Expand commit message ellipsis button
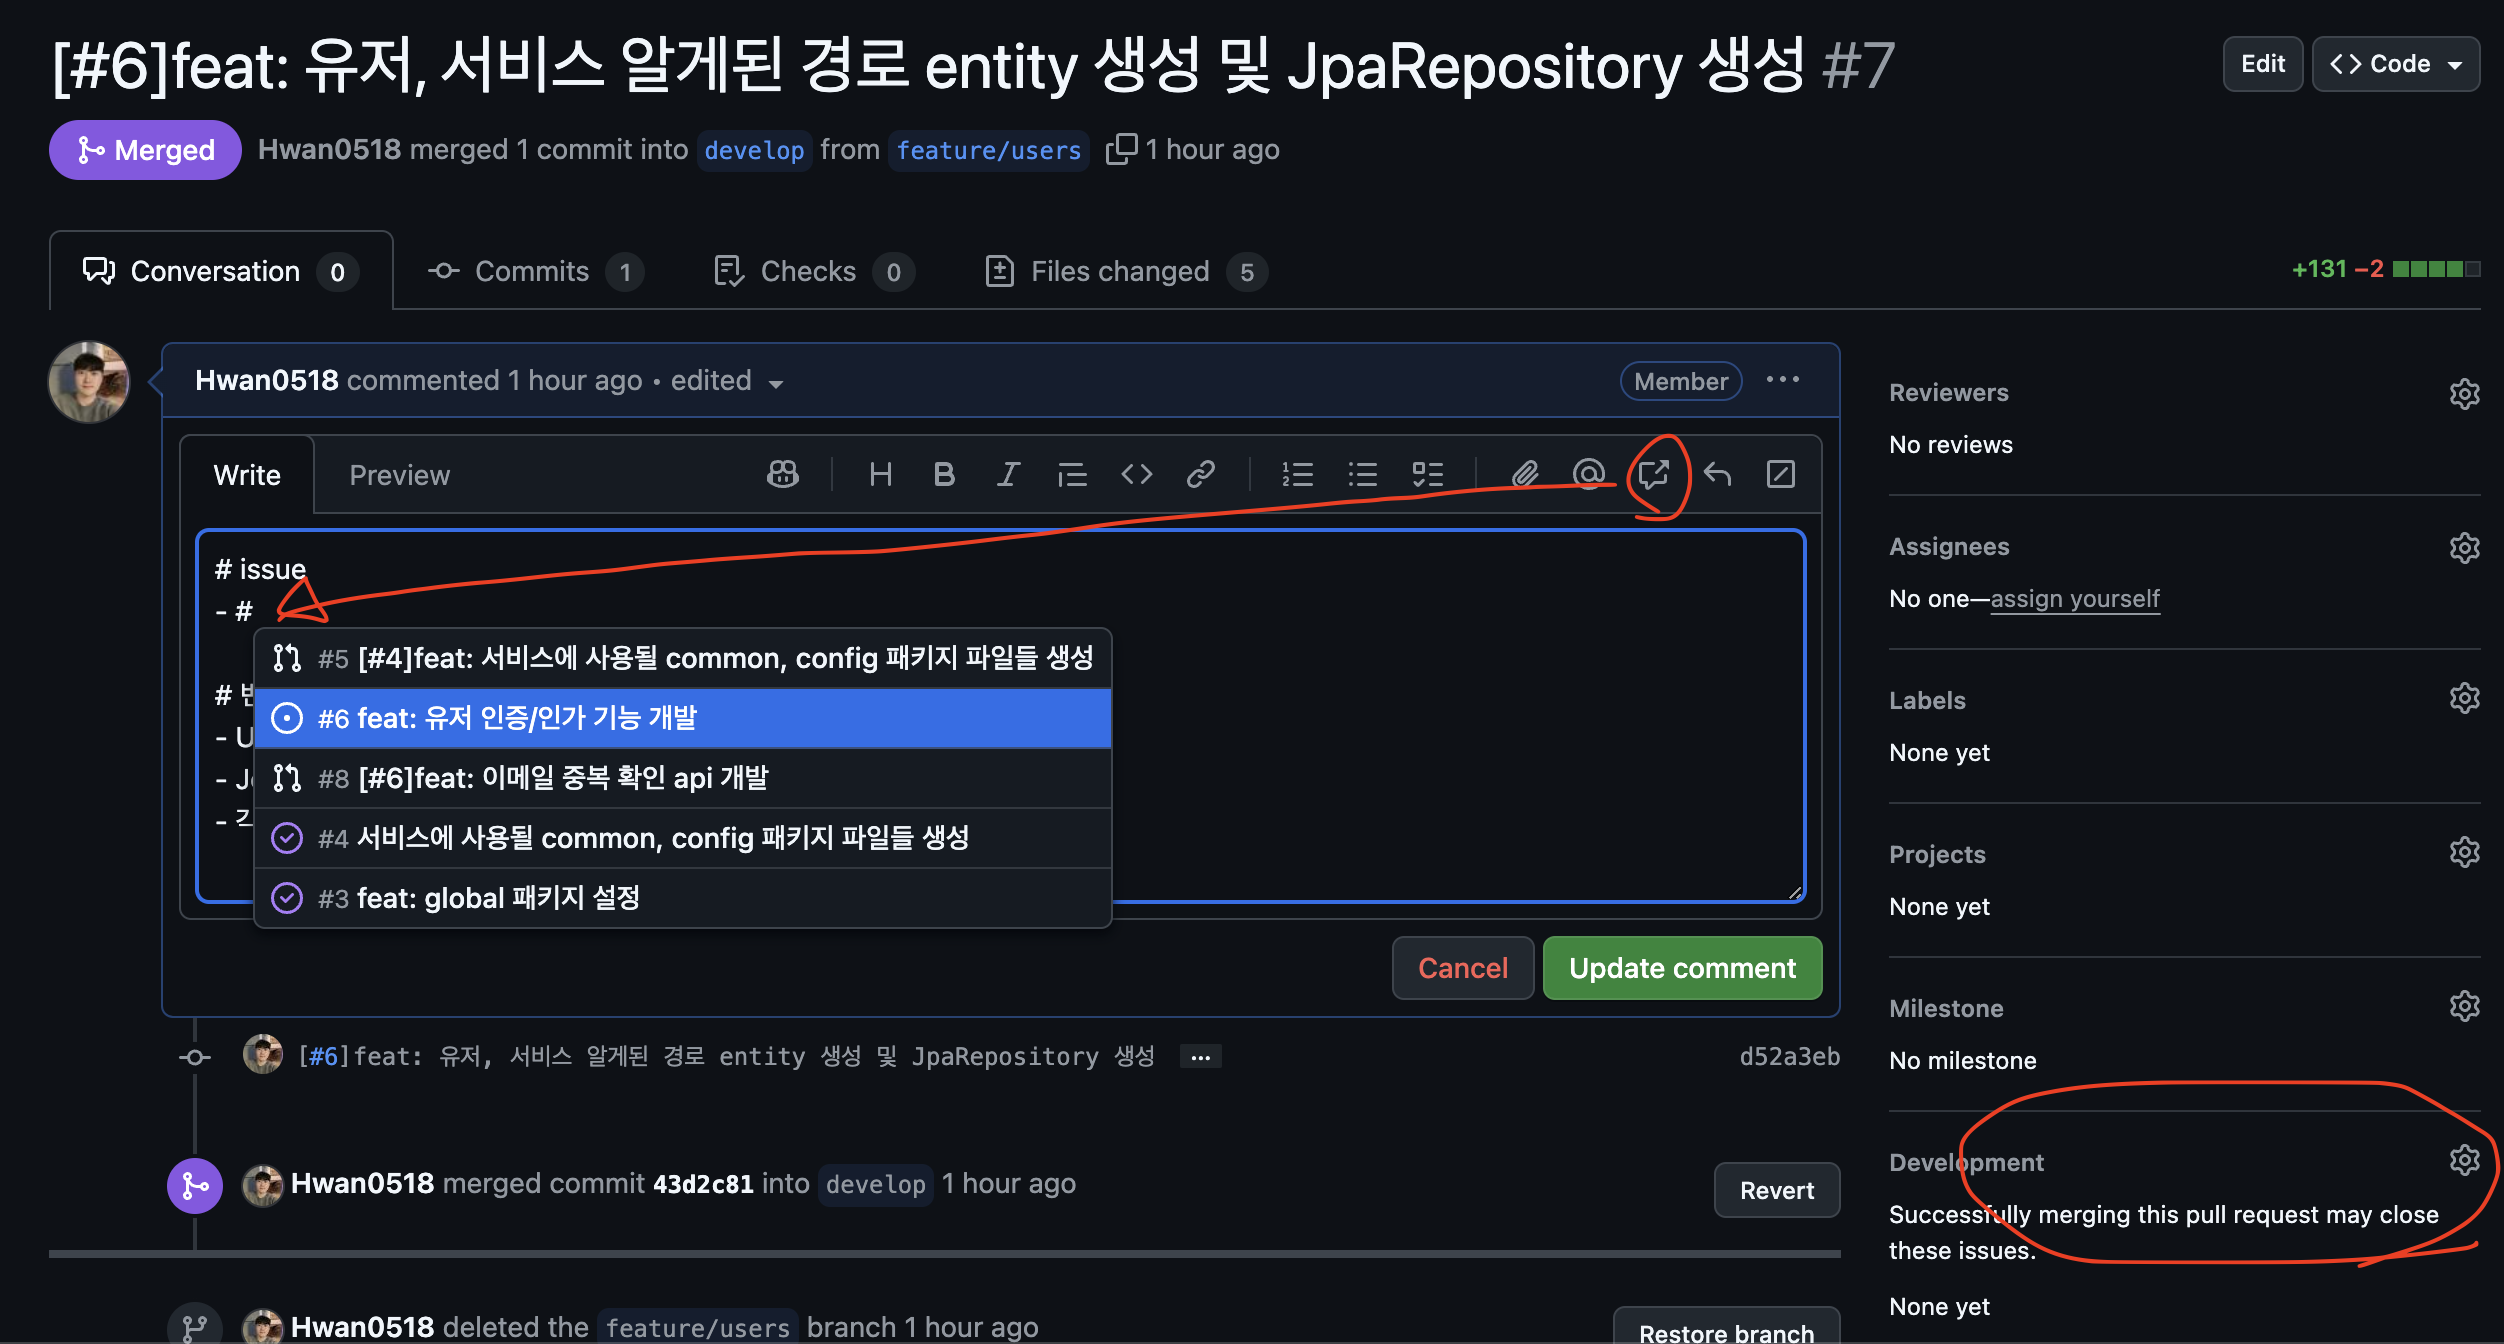 [1200, 1057]
